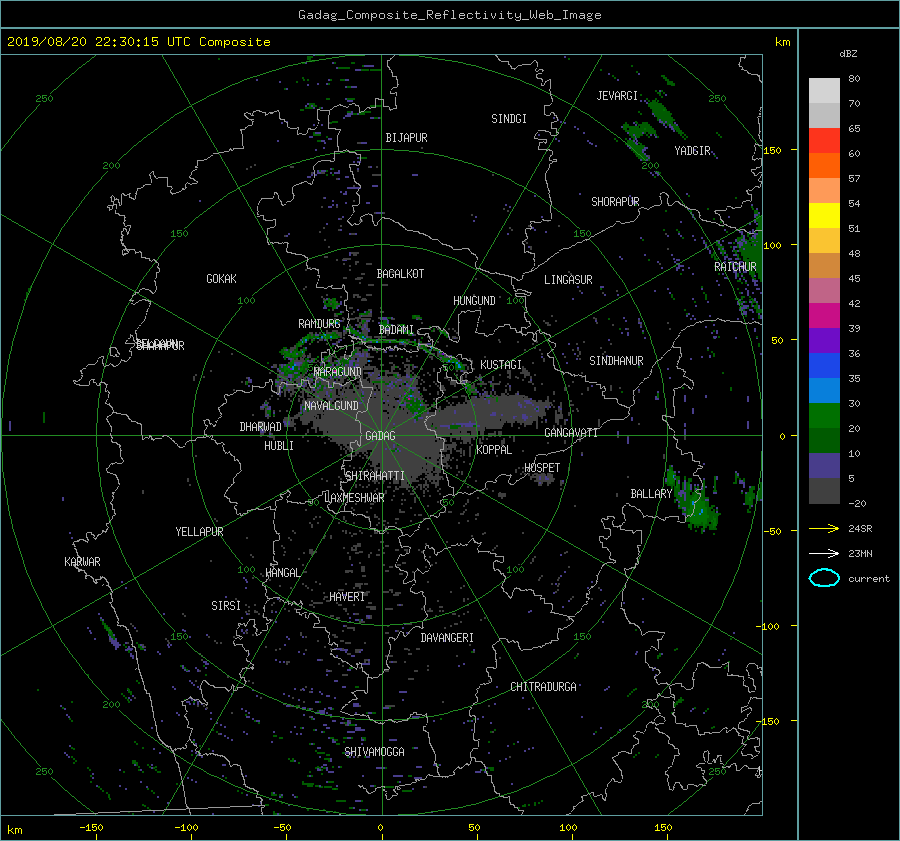Select the red 65-60 dBZ color swatch
Viewport: 900px width, 841px height.
click(824, 141)
